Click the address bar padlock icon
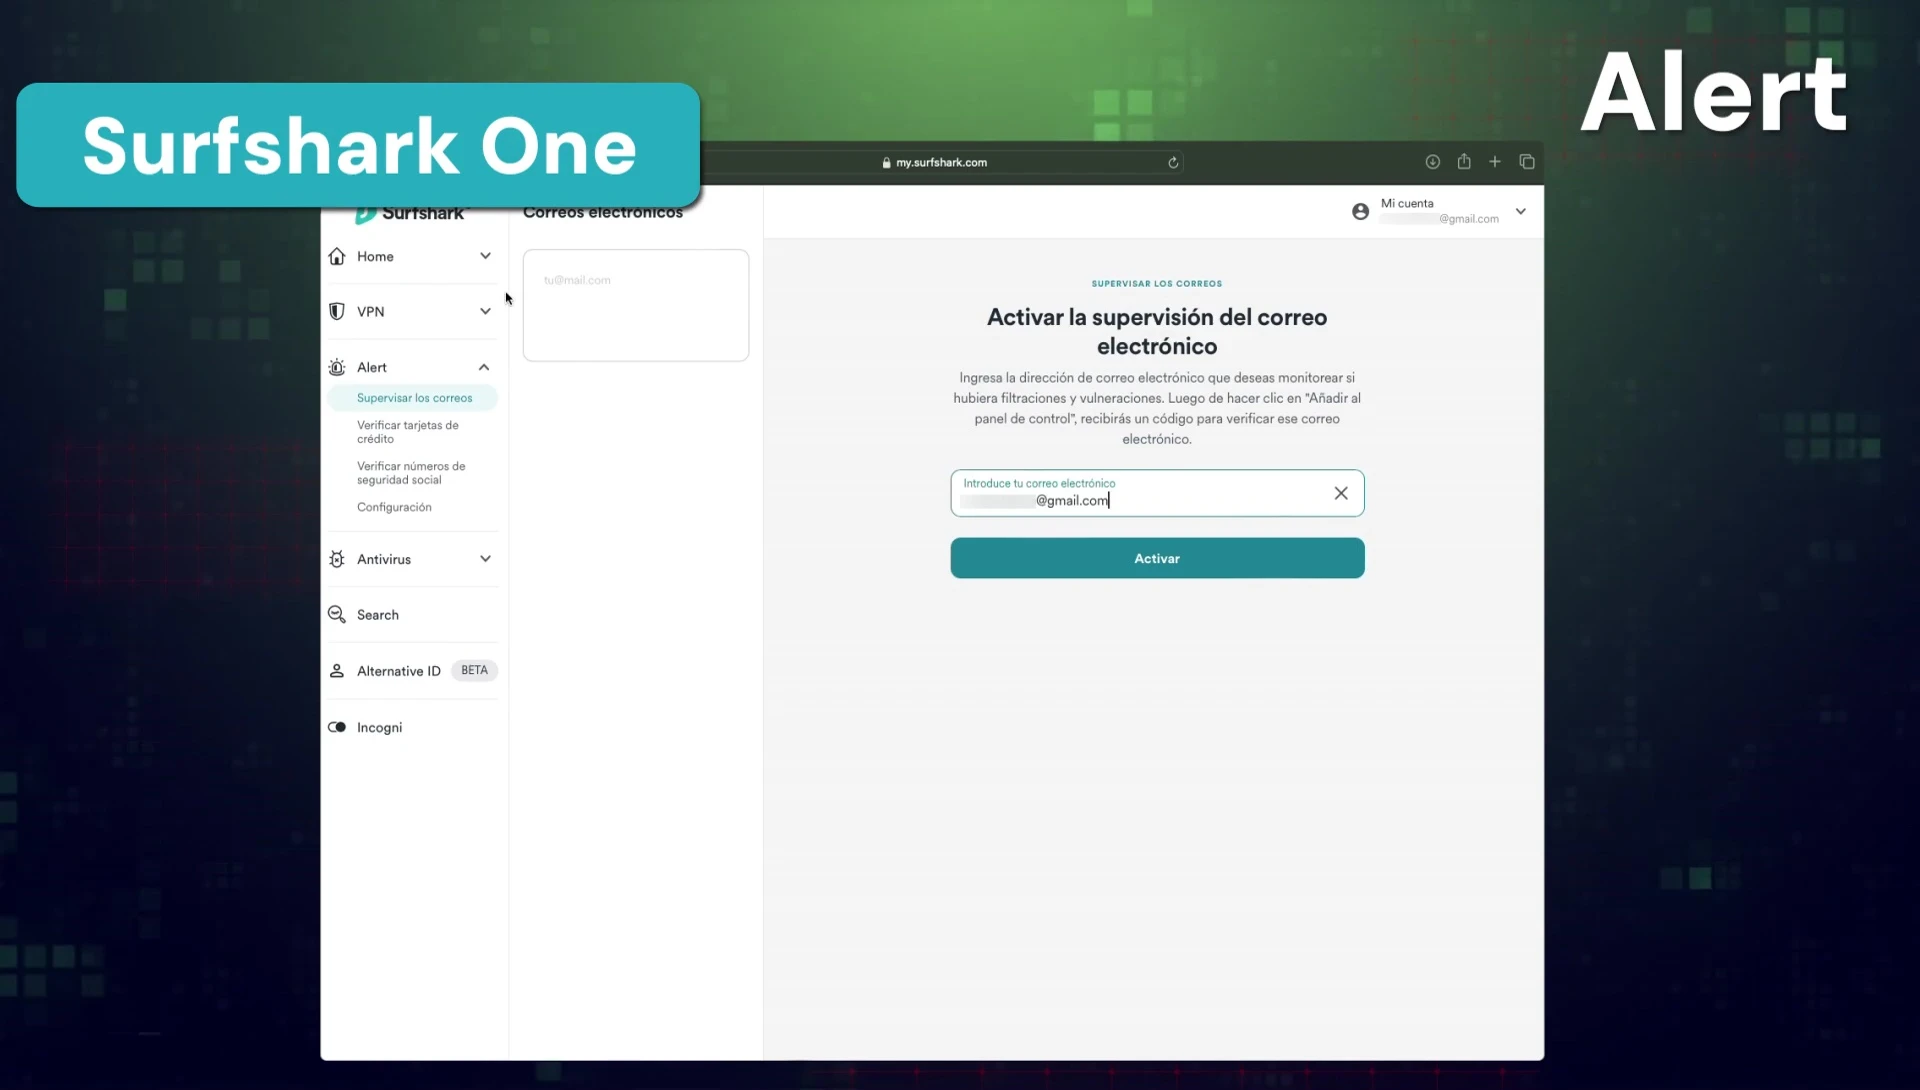Screen dimensions: 1920x1090 coord(886,162)
